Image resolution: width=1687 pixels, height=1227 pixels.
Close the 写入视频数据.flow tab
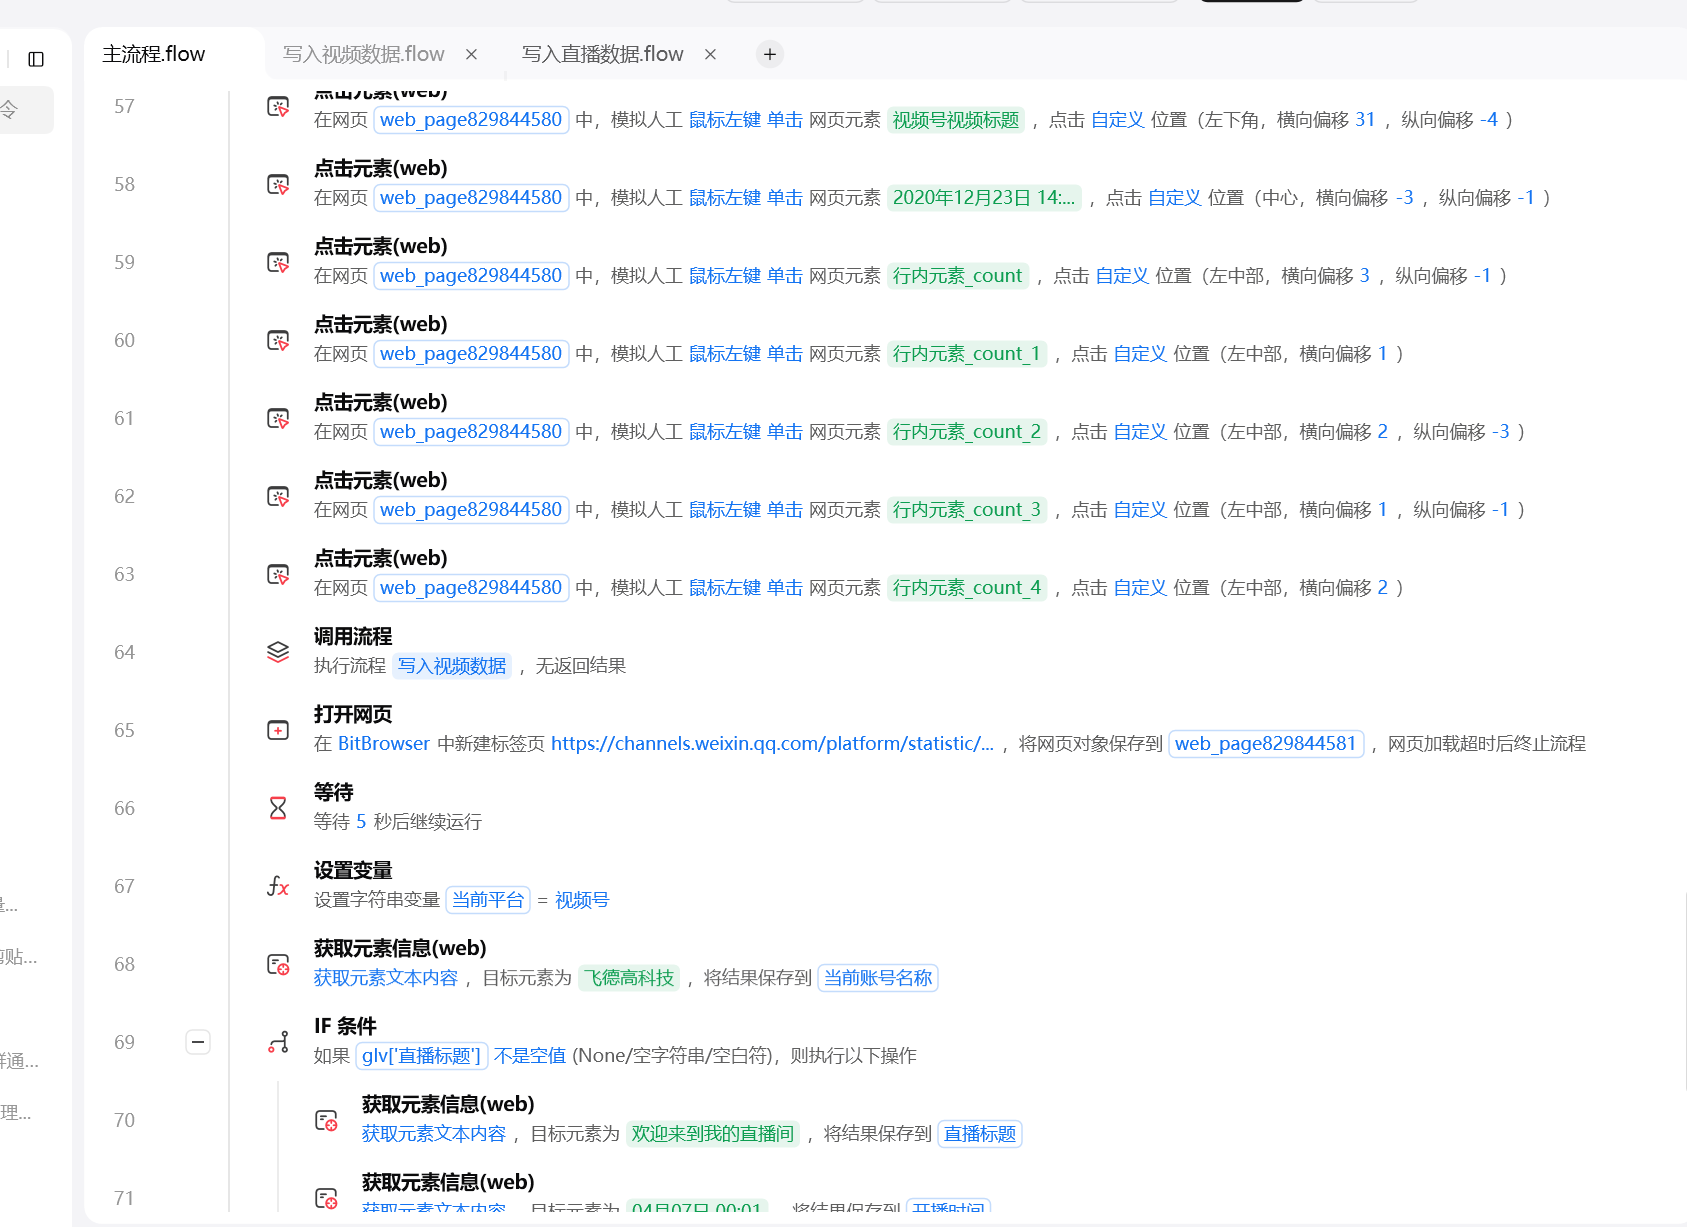(x=471, y=54)
